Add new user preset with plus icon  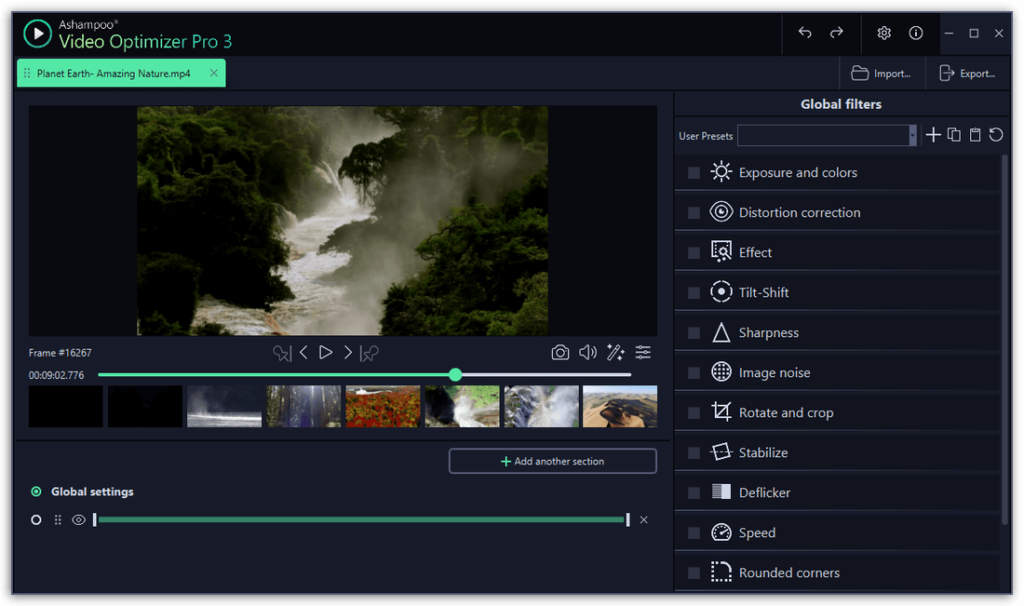(x=933, y=135)
